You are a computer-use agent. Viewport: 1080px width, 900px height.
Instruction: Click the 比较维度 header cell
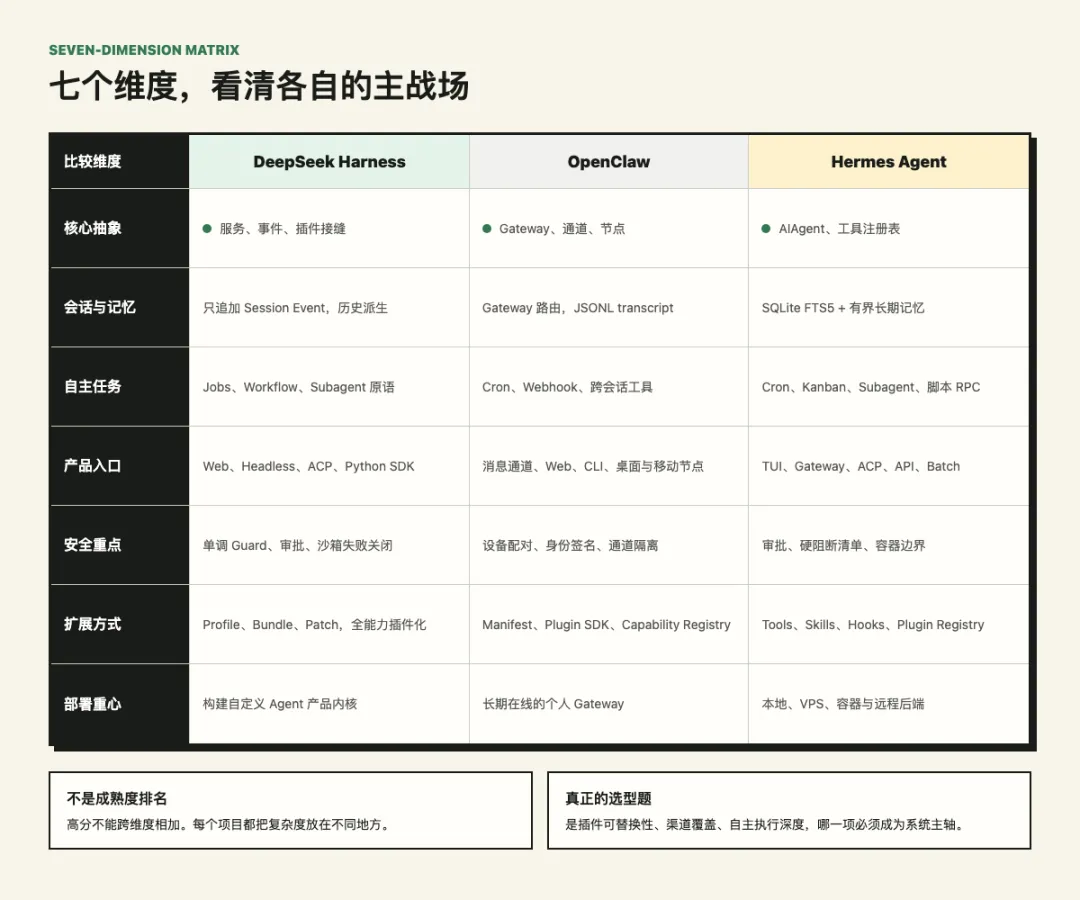coord(119,162)
